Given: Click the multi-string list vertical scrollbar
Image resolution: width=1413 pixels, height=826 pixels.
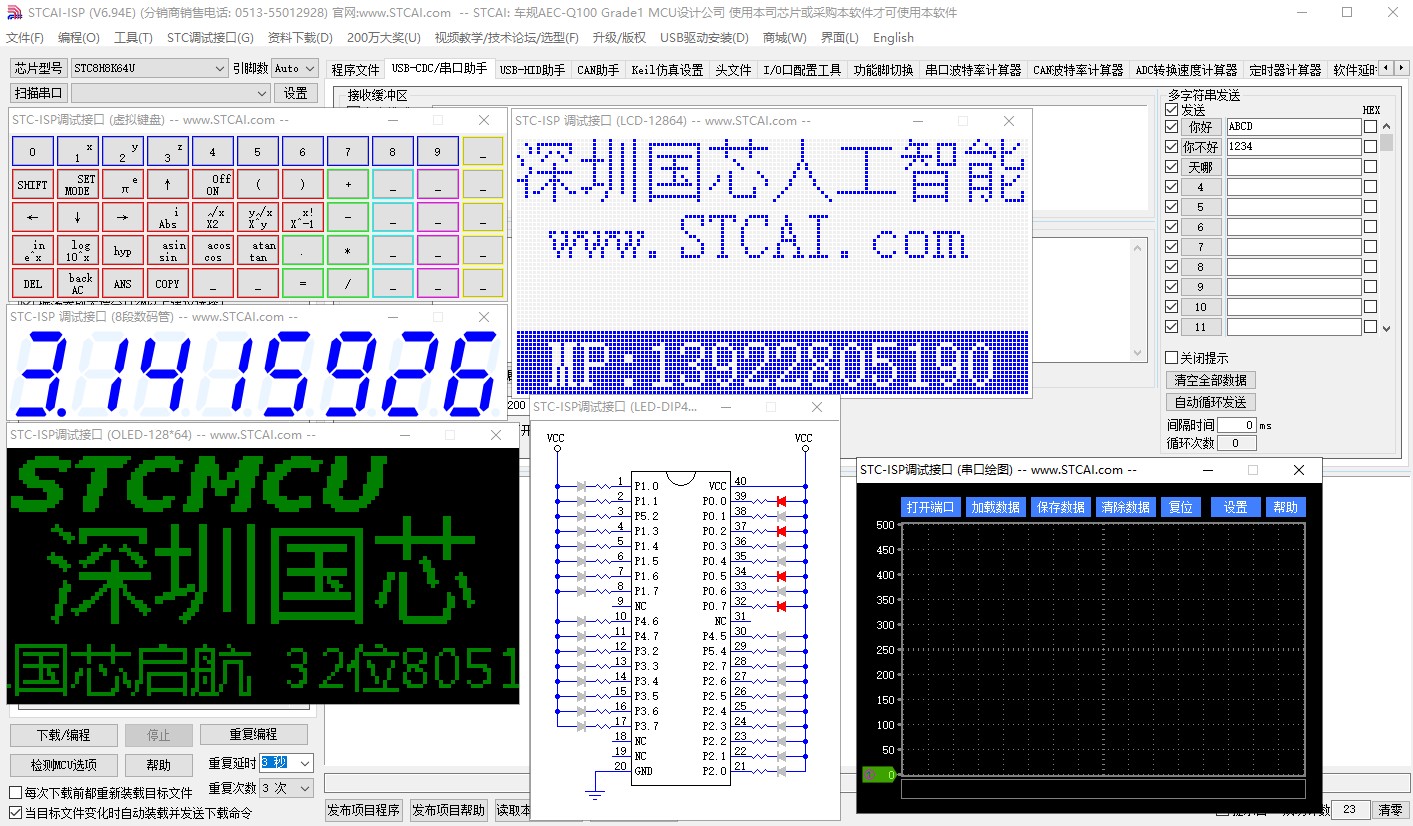Looking at the screenshot, I should pyautogui.click(x=1386, y=227).
